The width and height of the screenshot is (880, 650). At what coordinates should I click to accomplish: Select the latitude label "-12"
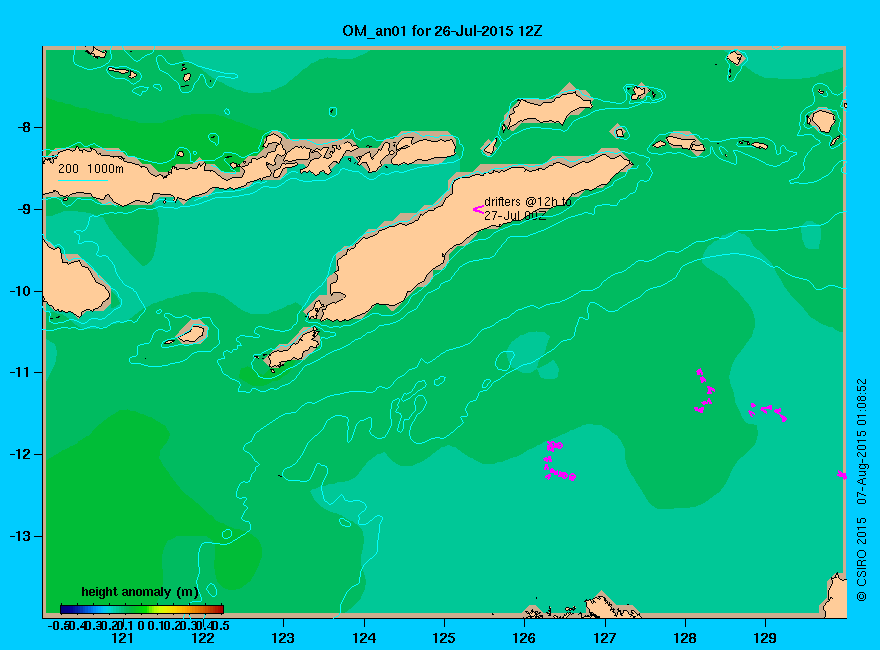(x=20, y=454)
